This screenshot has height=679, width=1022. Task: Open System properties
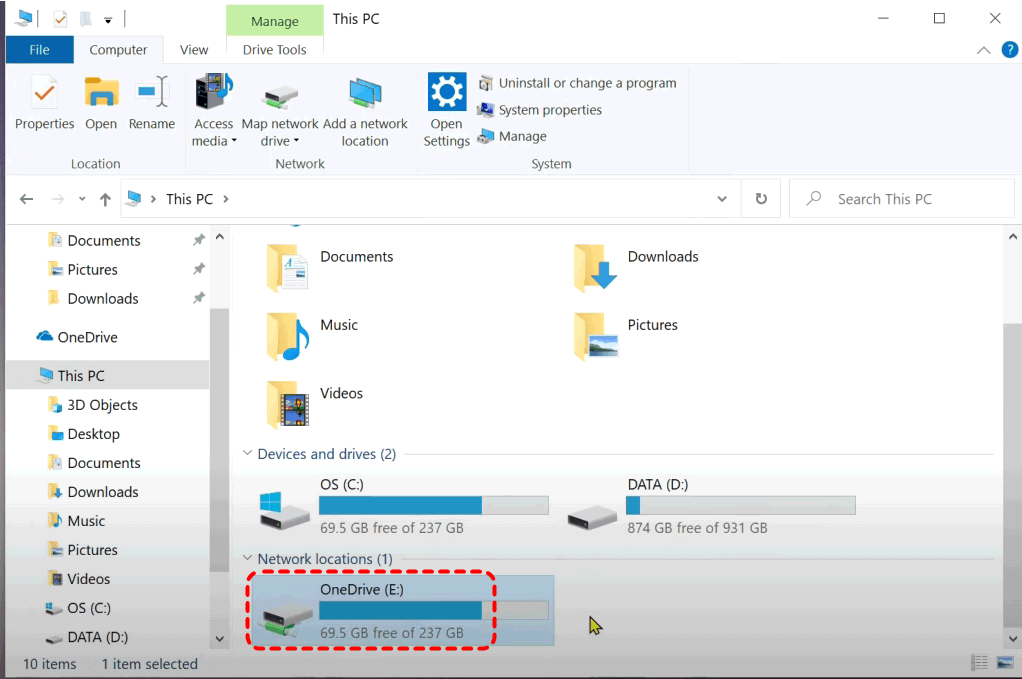(x=540, y=110)
